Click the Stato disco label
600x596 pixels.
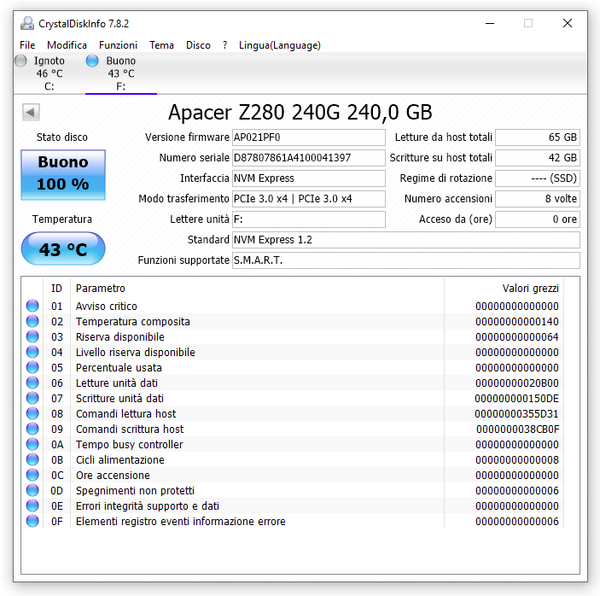pos(62,137)
